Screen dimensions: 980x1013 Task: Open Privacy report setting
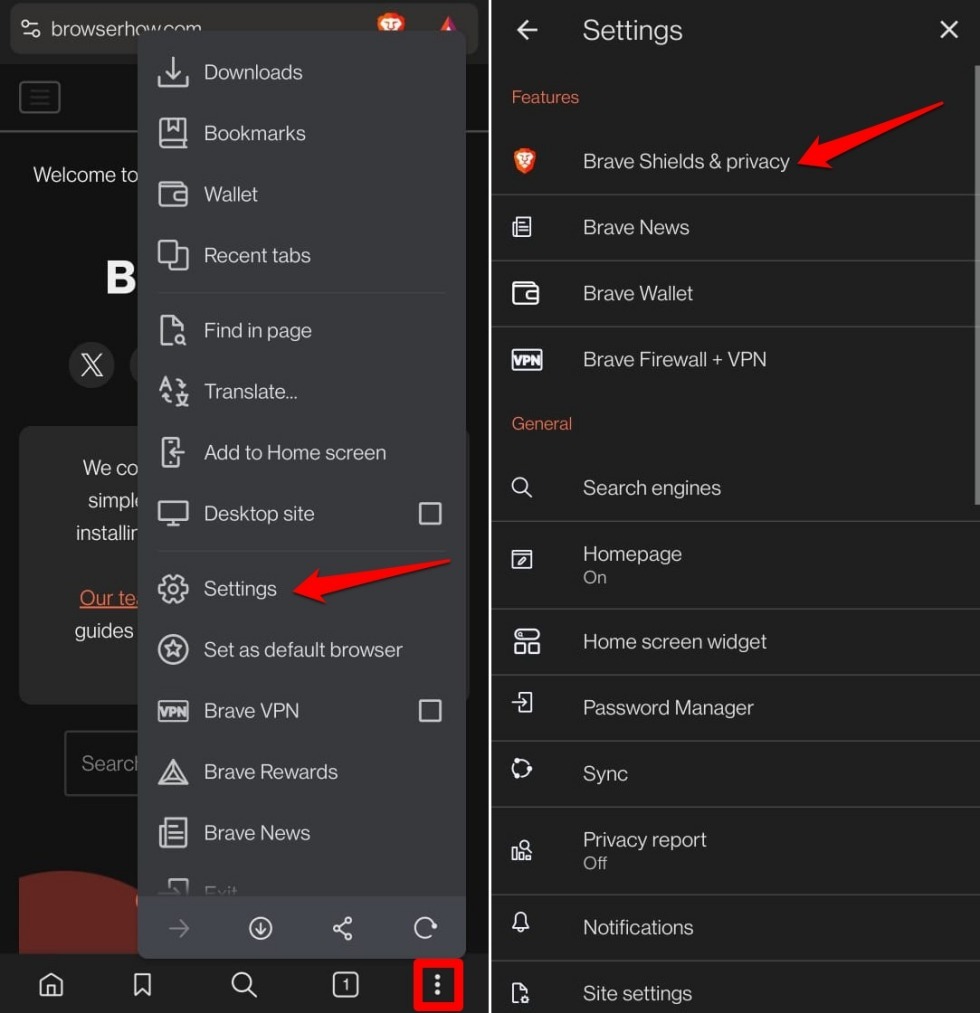click(735, 850)
